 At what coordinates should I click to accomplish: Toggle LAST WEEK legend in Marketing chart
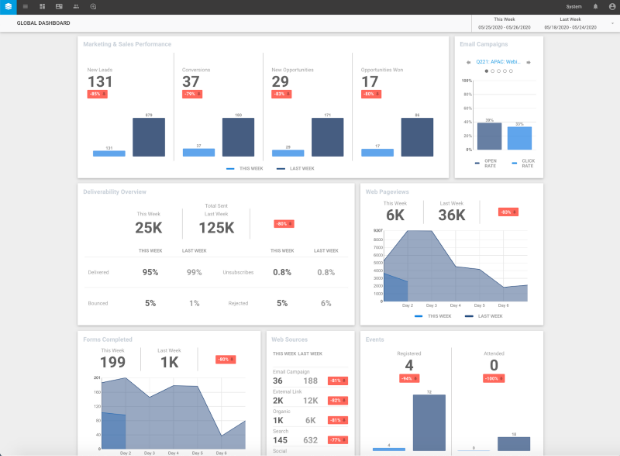pyautogui.click(x=295, y=168)
